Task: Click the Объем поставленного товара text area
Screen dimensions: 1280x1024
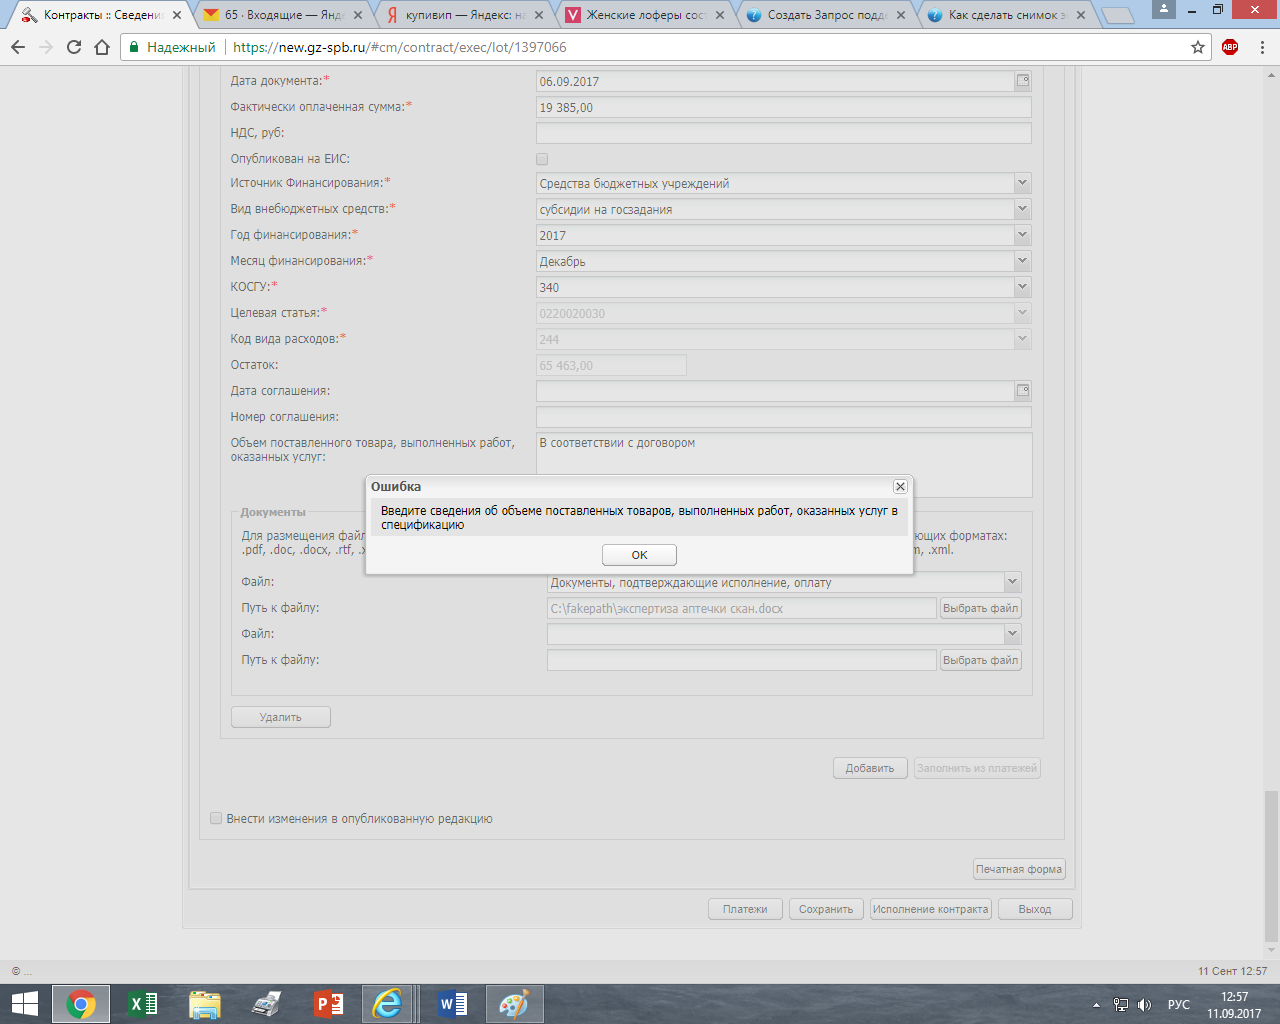Action: click(x=784, y=464)
